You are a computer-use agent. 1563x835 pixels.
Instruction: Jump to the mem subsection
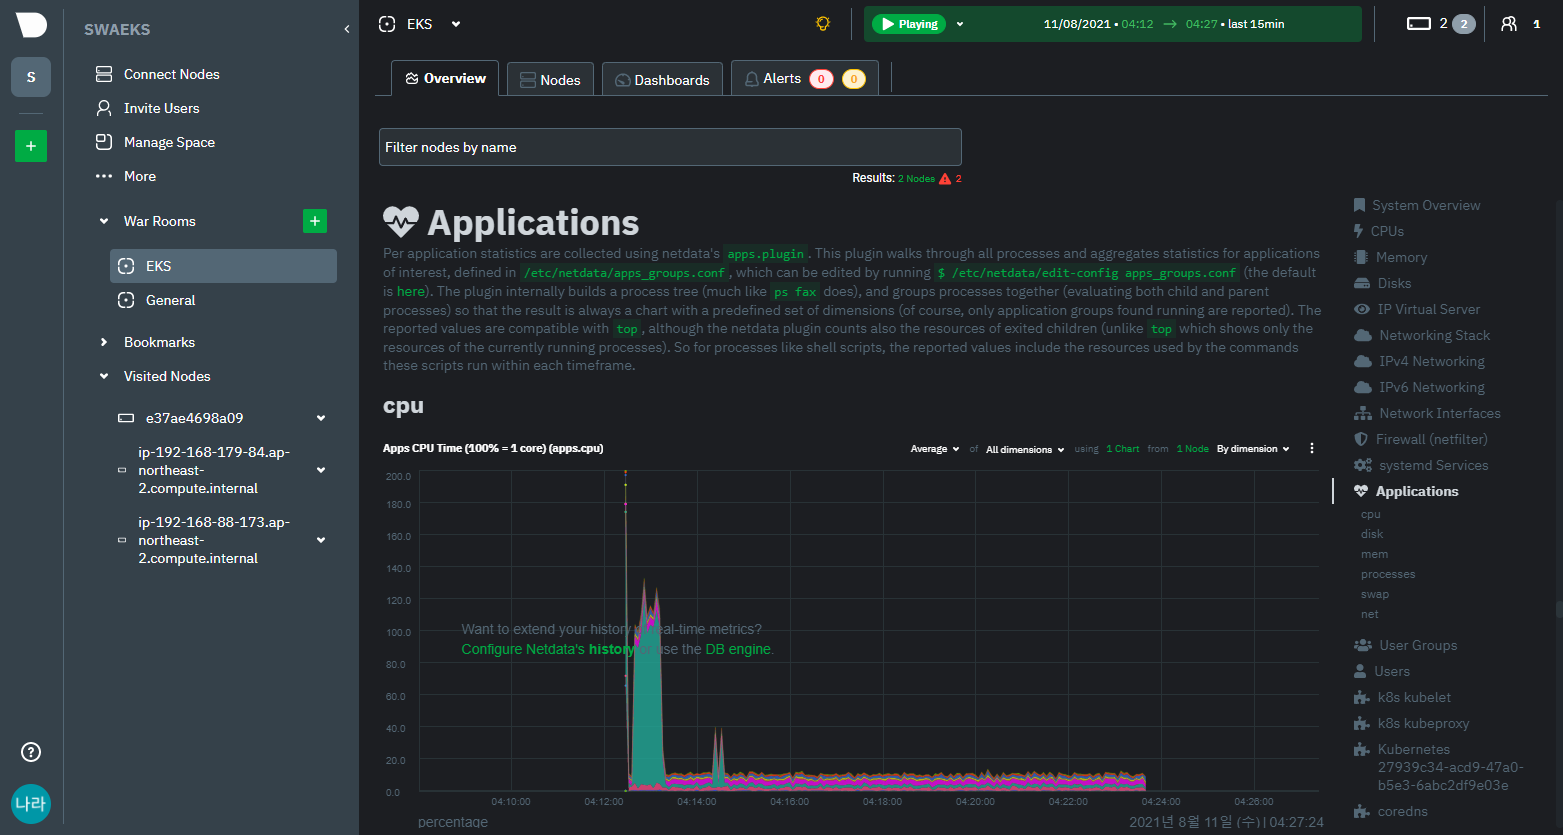[x=1374, y=554]
